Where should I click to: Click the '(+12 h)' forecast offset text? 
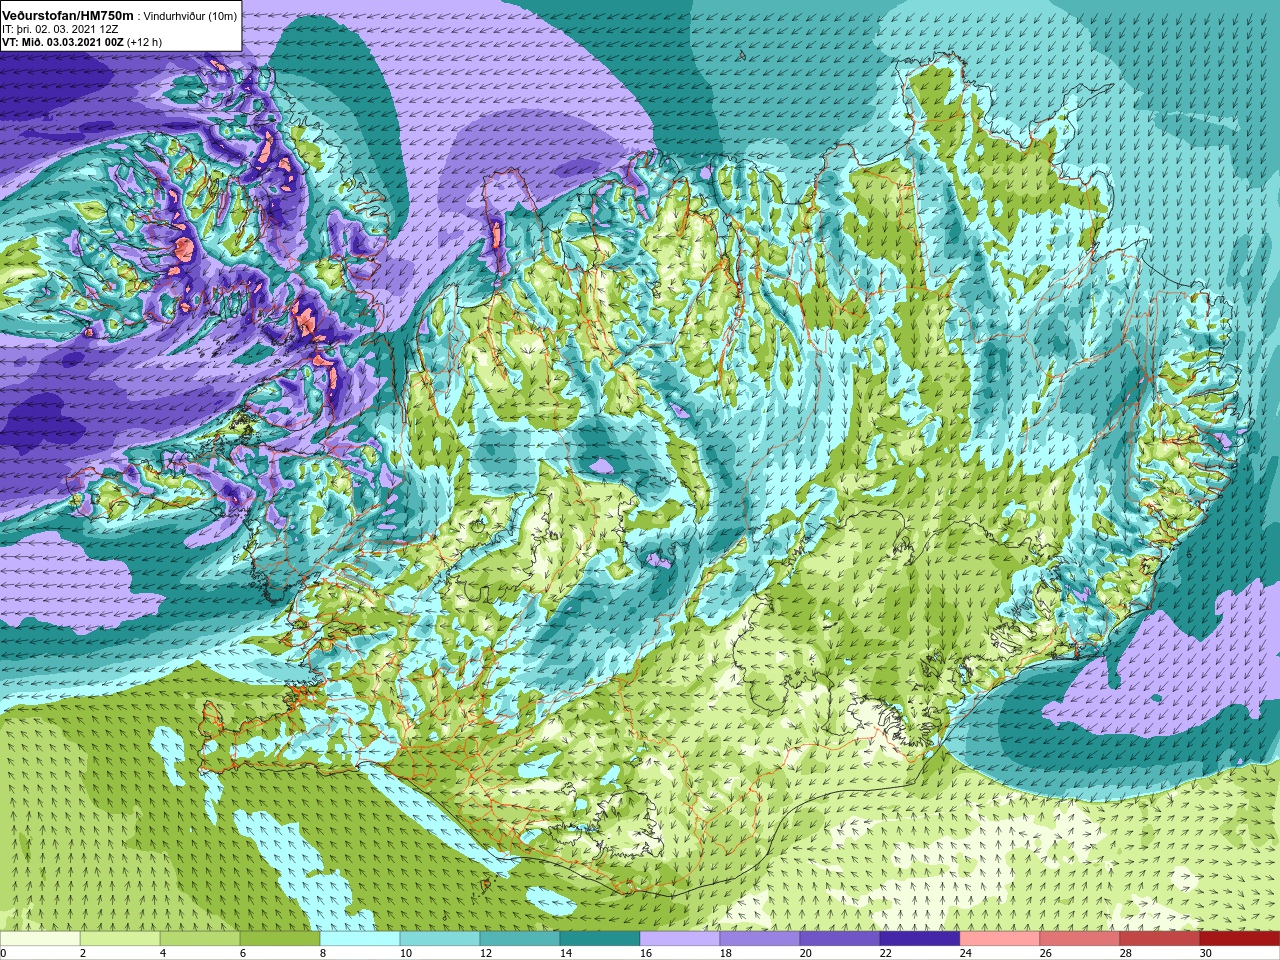click(x=144, y=42)
